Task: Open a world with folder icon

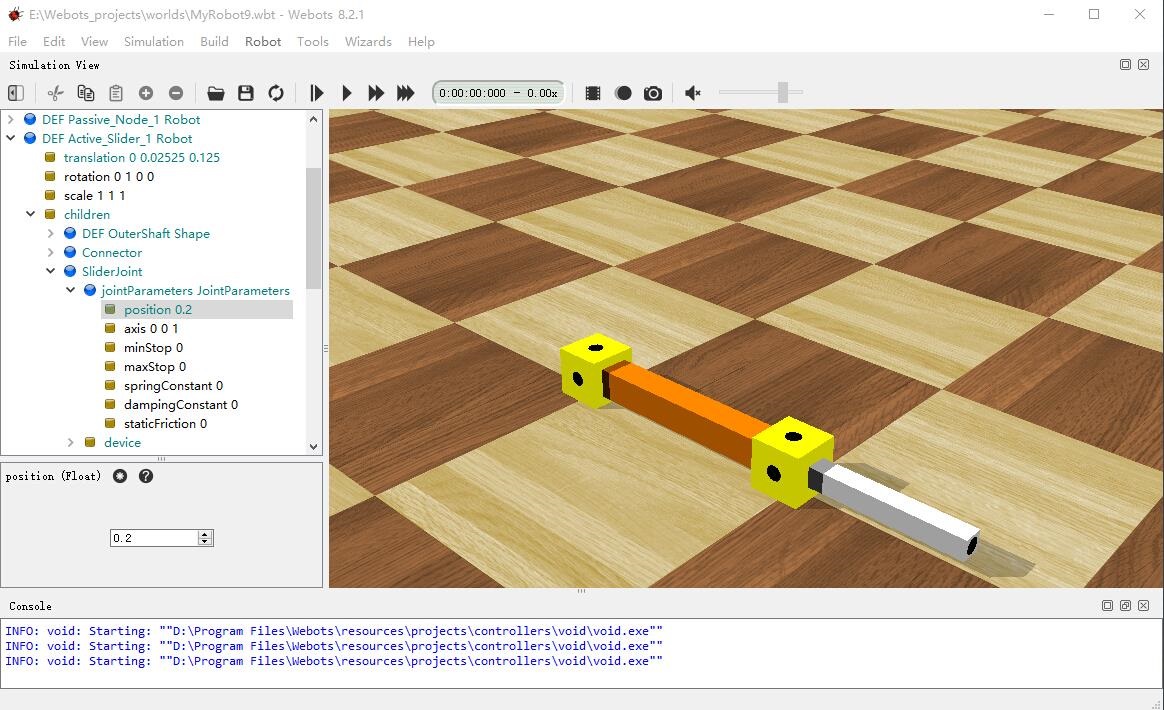Action: 215,93
